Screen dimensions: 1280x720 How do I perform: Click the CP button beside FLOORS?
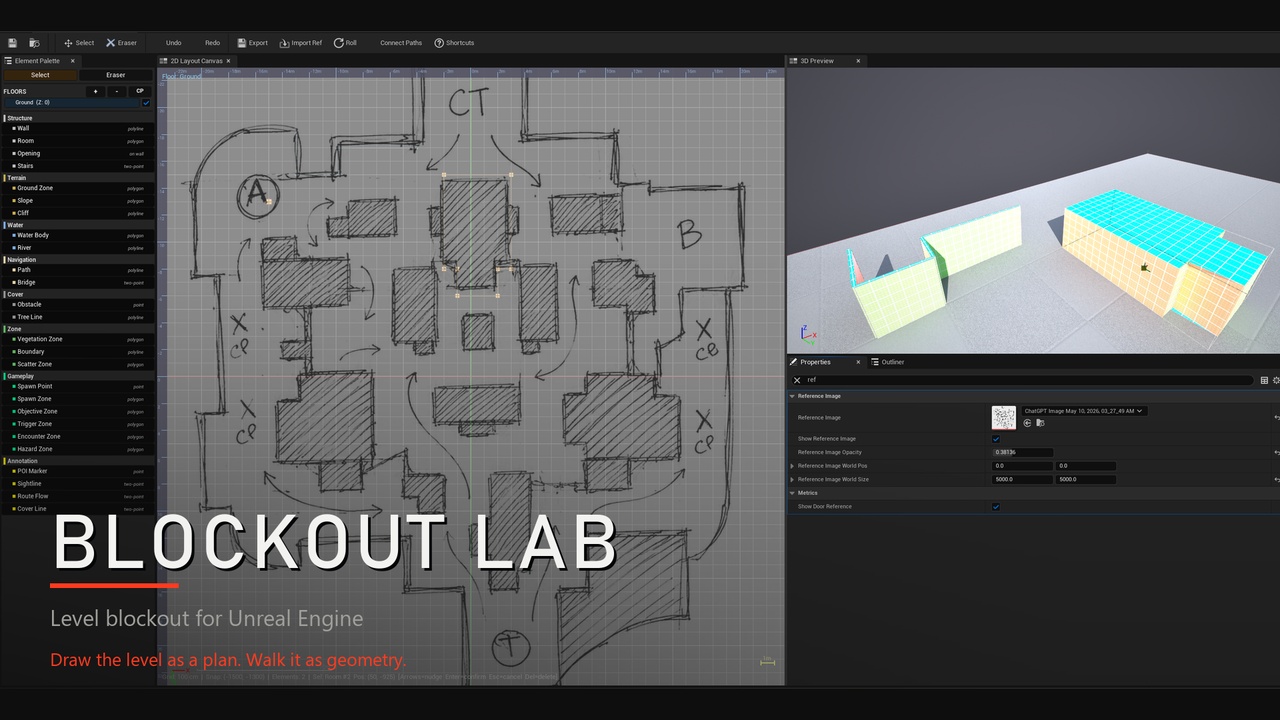tap(140, 91)
